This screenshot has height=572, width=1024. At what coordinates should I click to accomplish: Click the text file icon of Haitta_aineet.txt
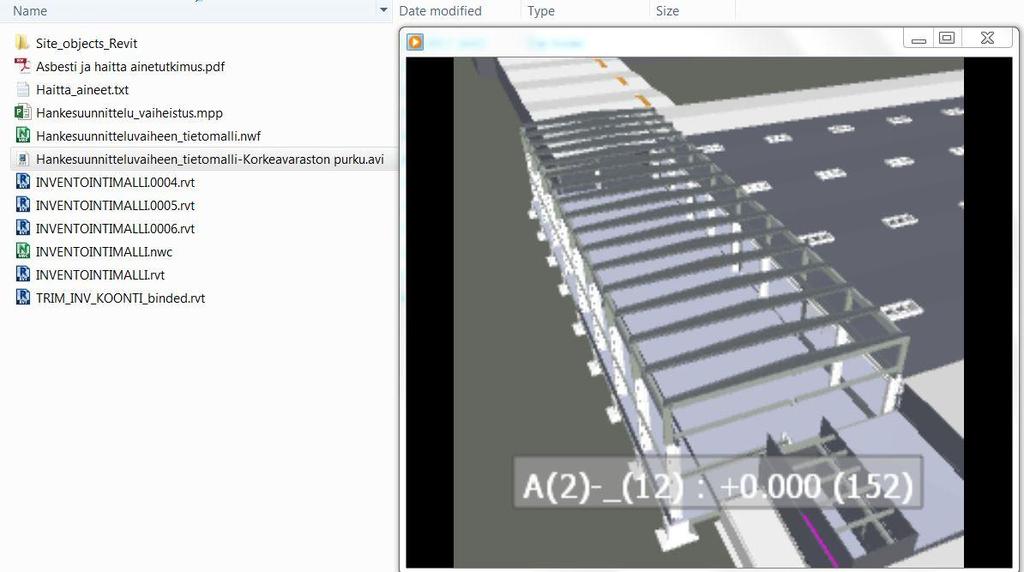(22, 89)
